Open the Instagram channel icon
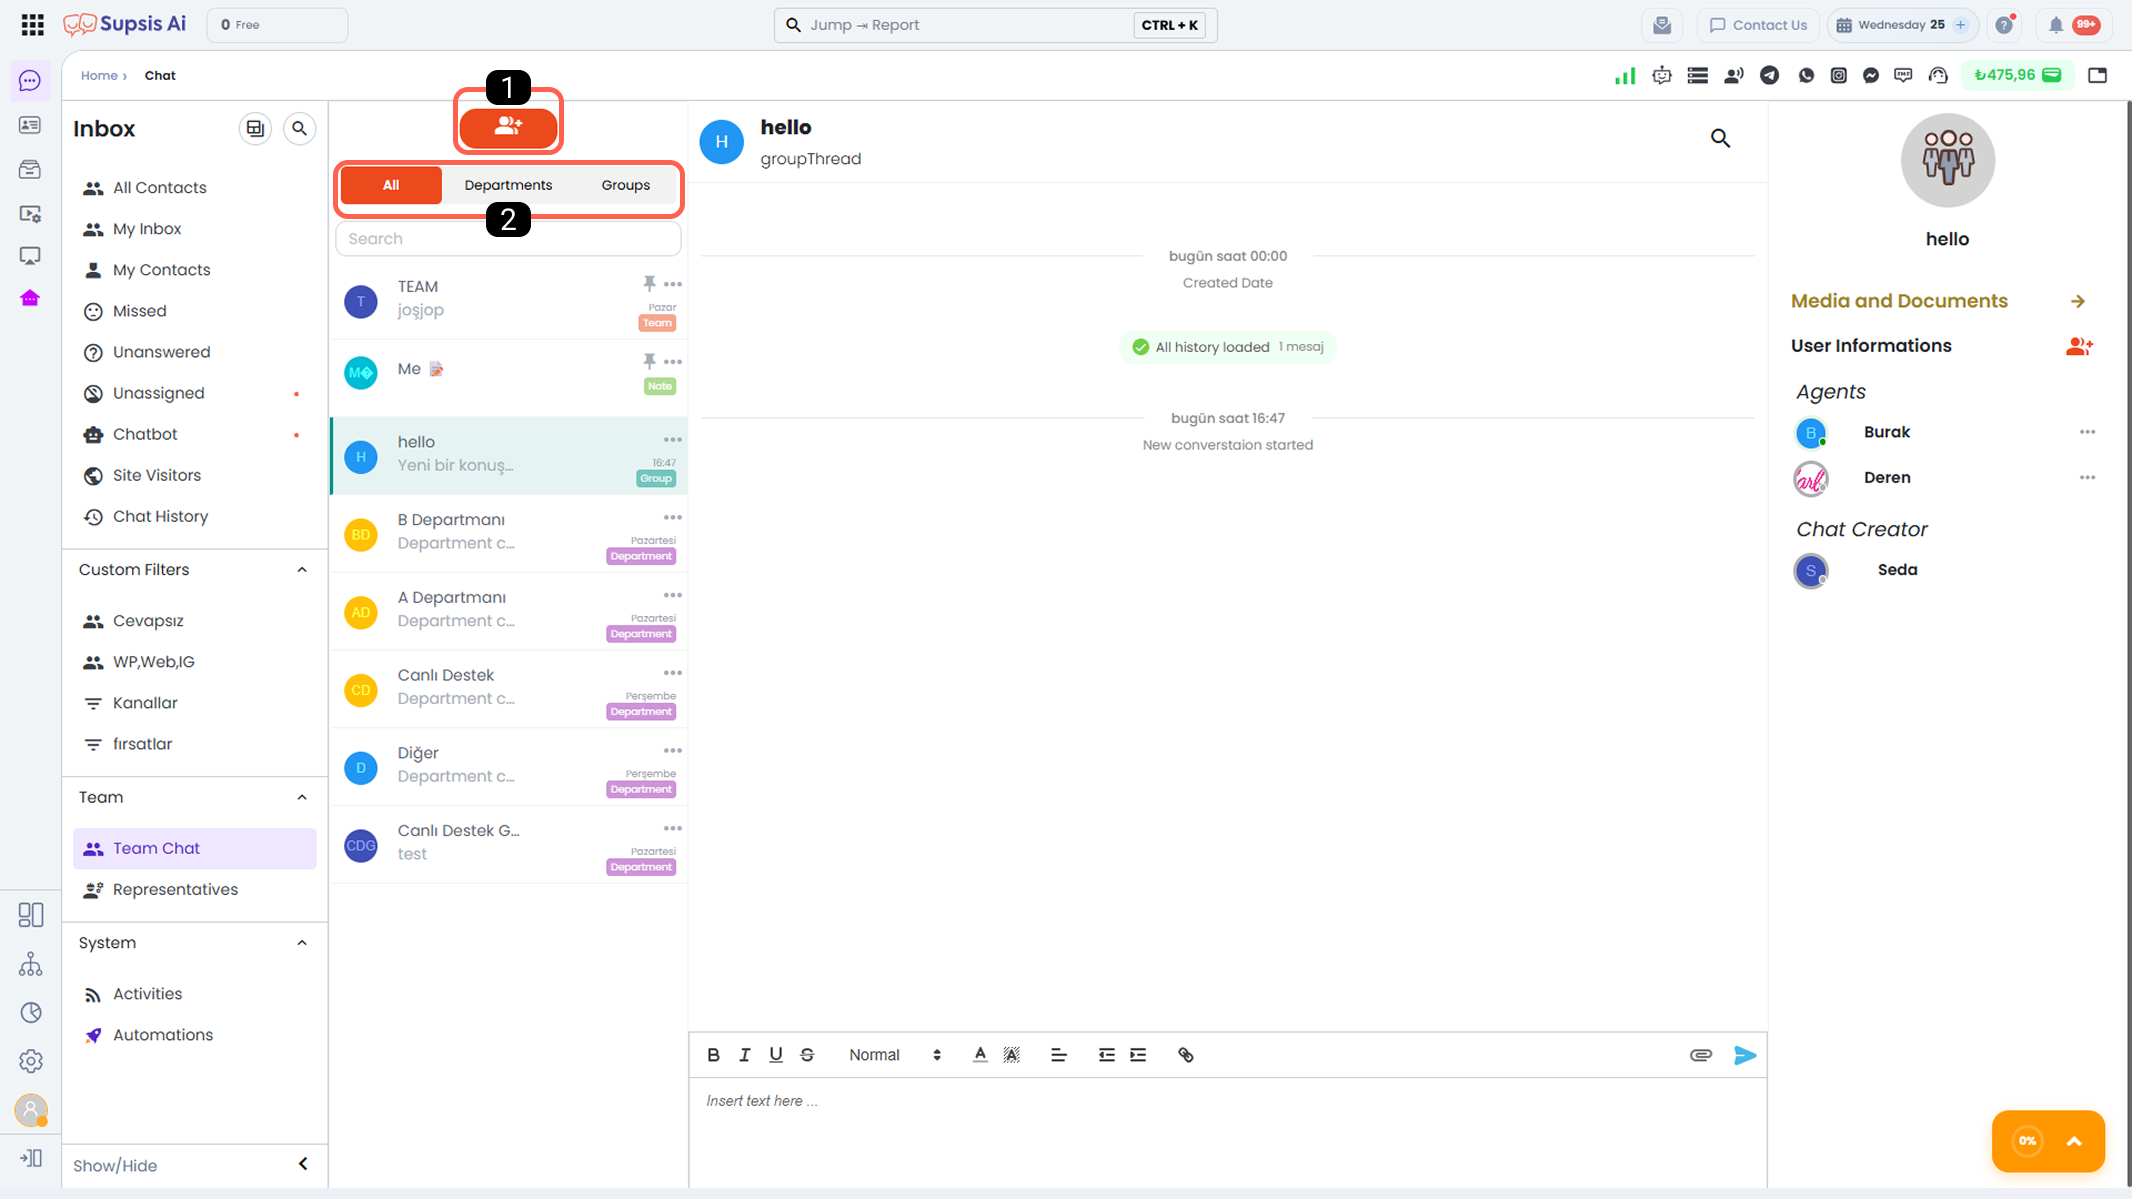The image size is (2132, 1199). [x=1838, y=75]
